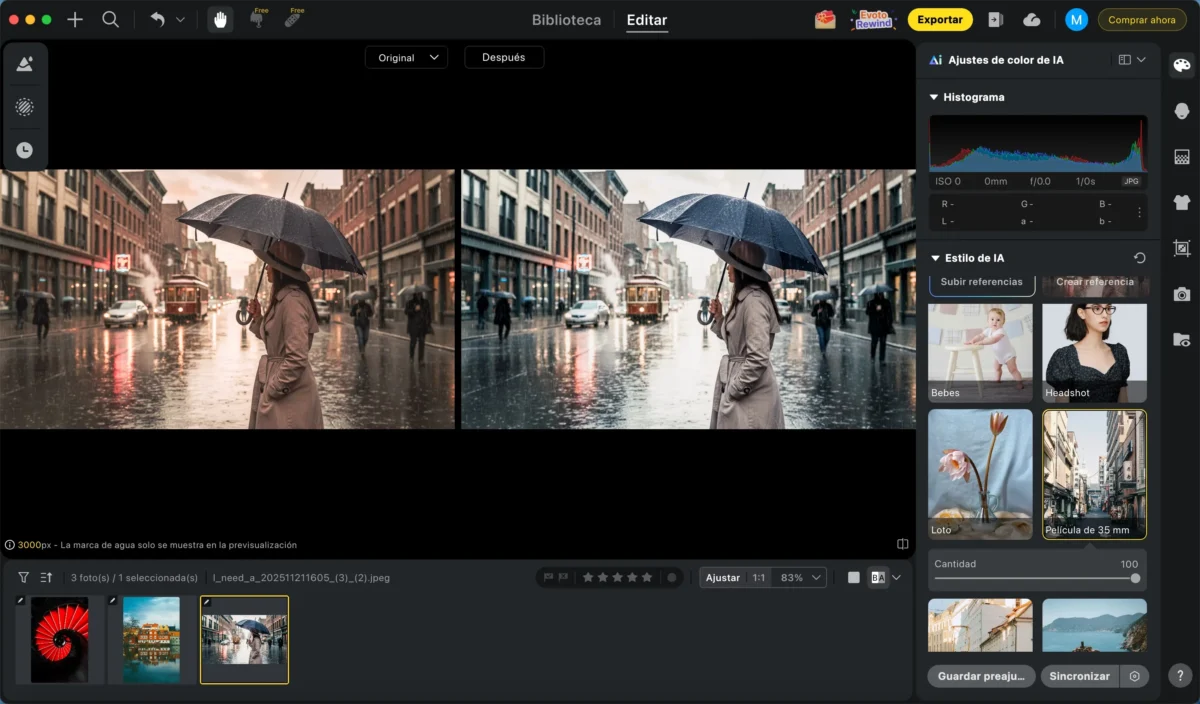The width and height of the screenshot is (1200, 704).
Task: Switch to the Biblioteca tab
Action: 566,20
